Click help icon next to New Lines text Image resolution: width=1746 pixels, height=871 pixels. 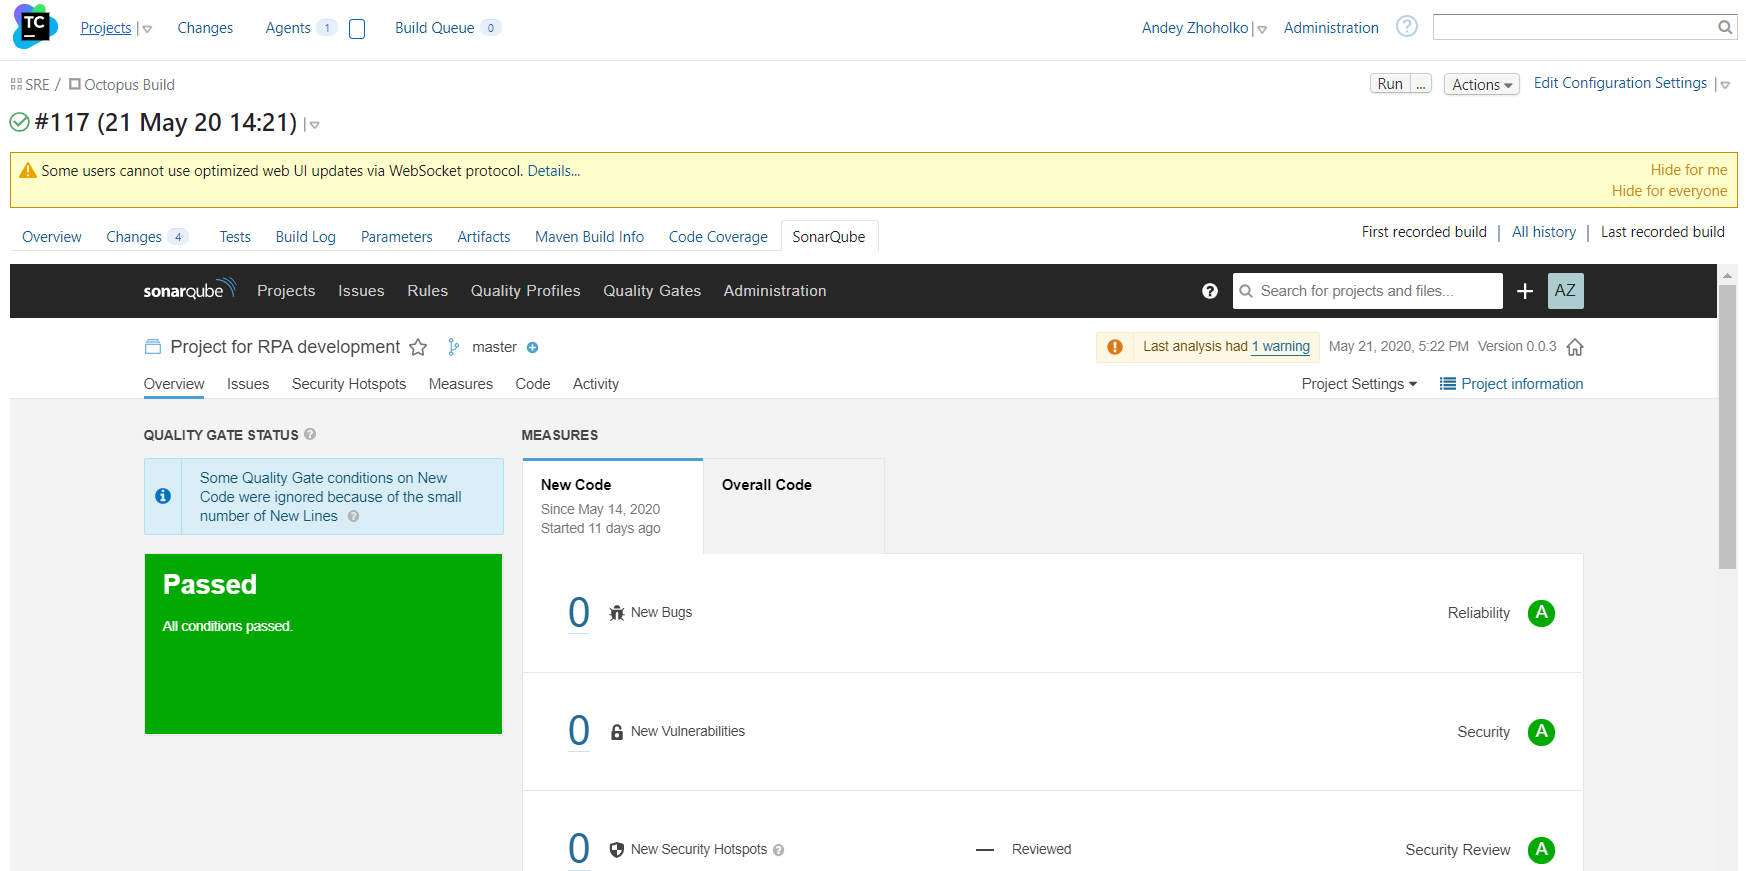(x=353, y=516)
